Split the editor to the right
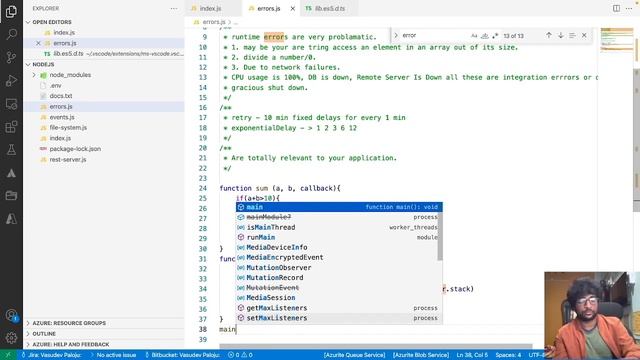640x360 pixels. pyautogui.click(x=616, y=8)
